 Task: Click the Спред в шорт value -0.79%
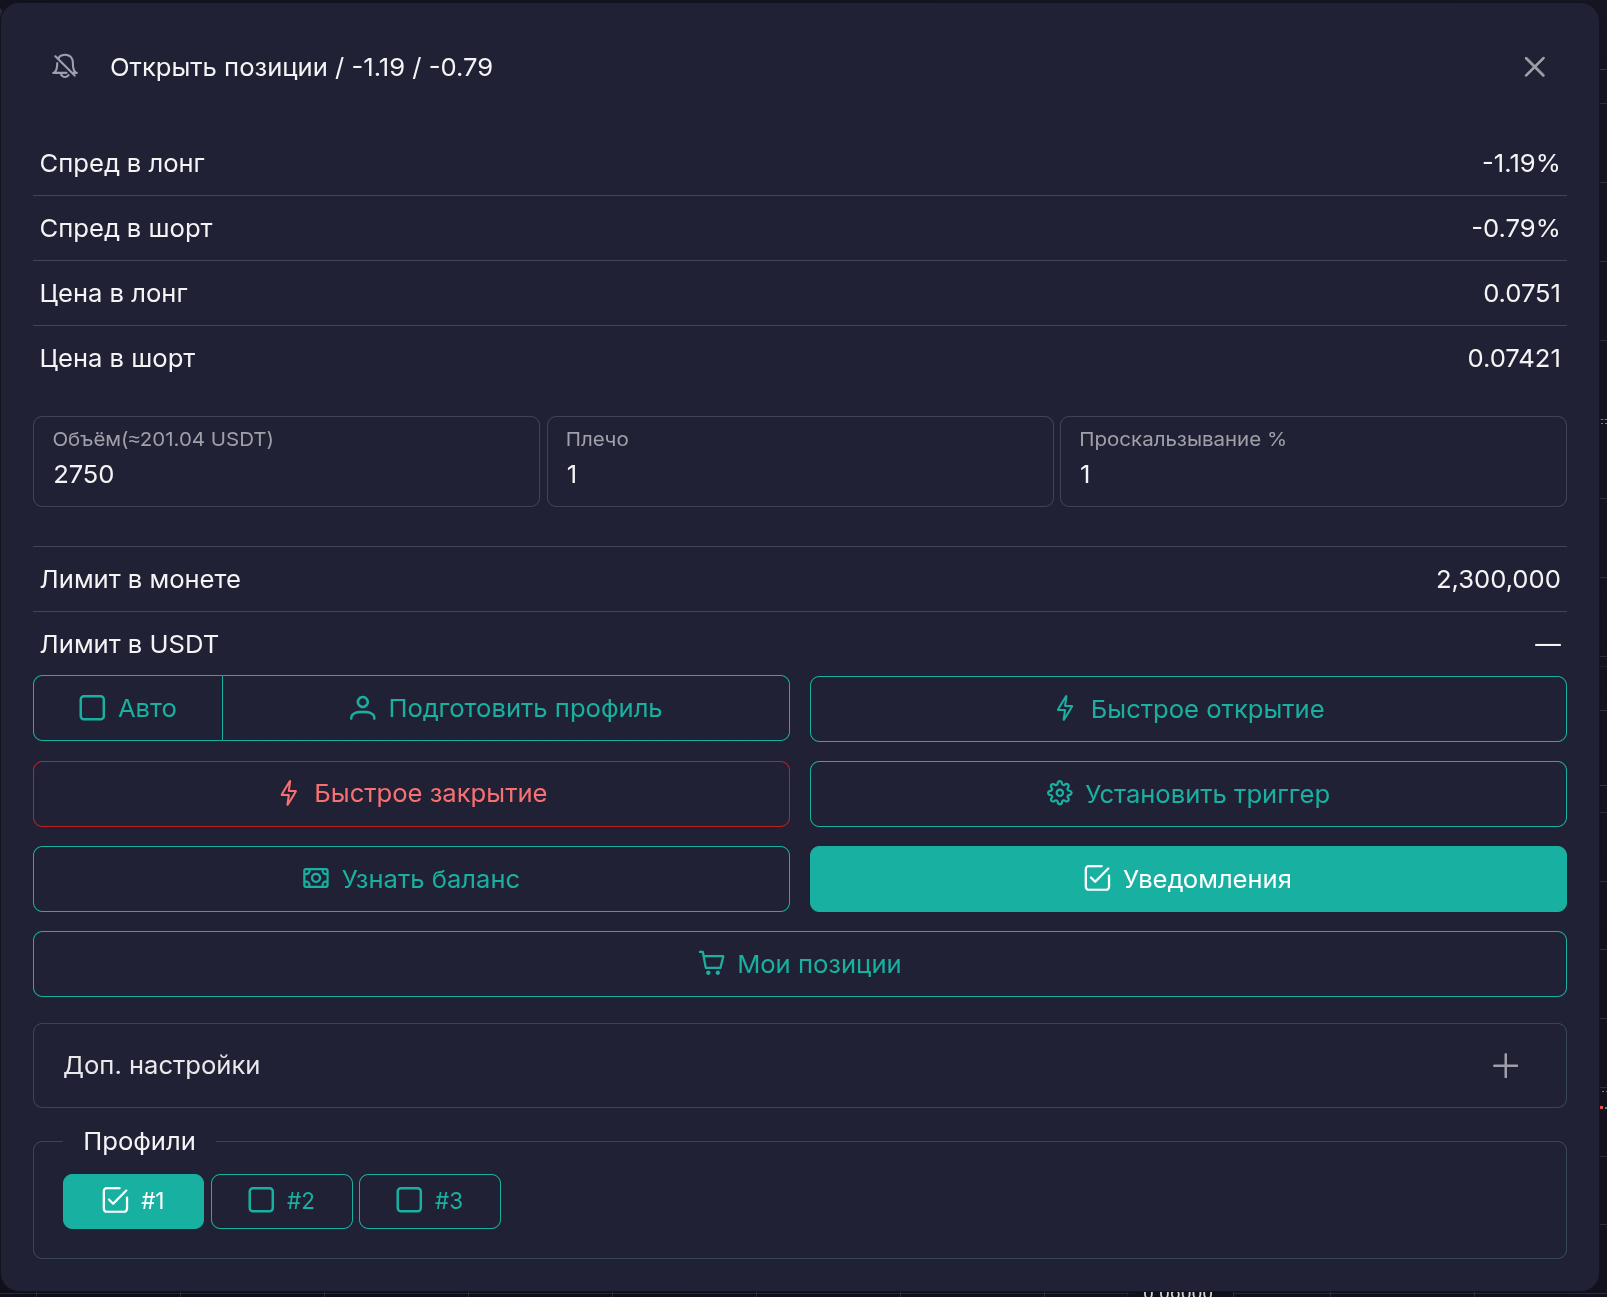(1515, 228)
